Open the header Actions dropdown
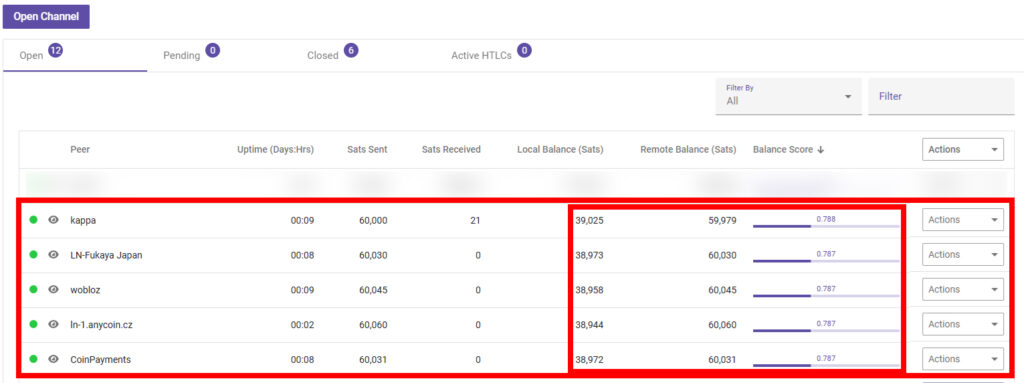 [x=963, y=150]
